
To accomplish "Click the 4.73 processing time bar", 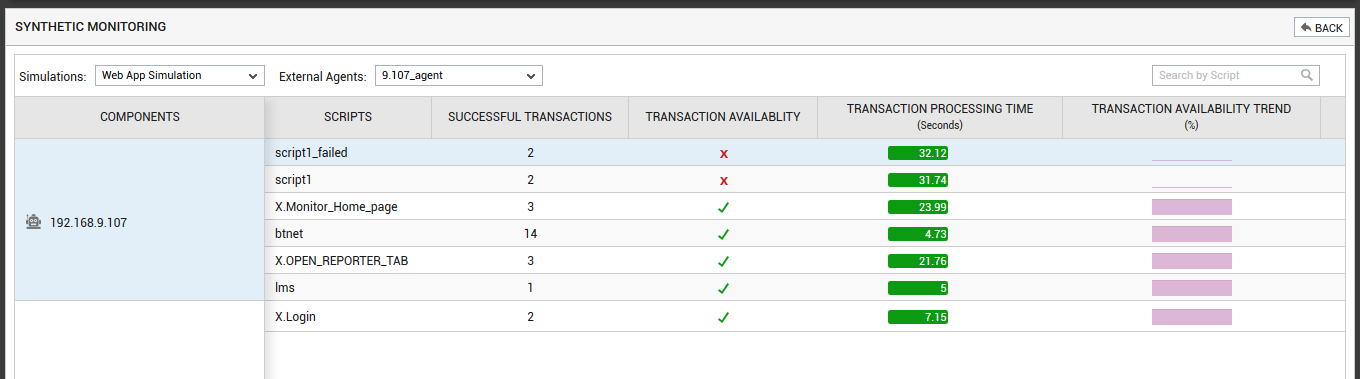I will point(918,234).
